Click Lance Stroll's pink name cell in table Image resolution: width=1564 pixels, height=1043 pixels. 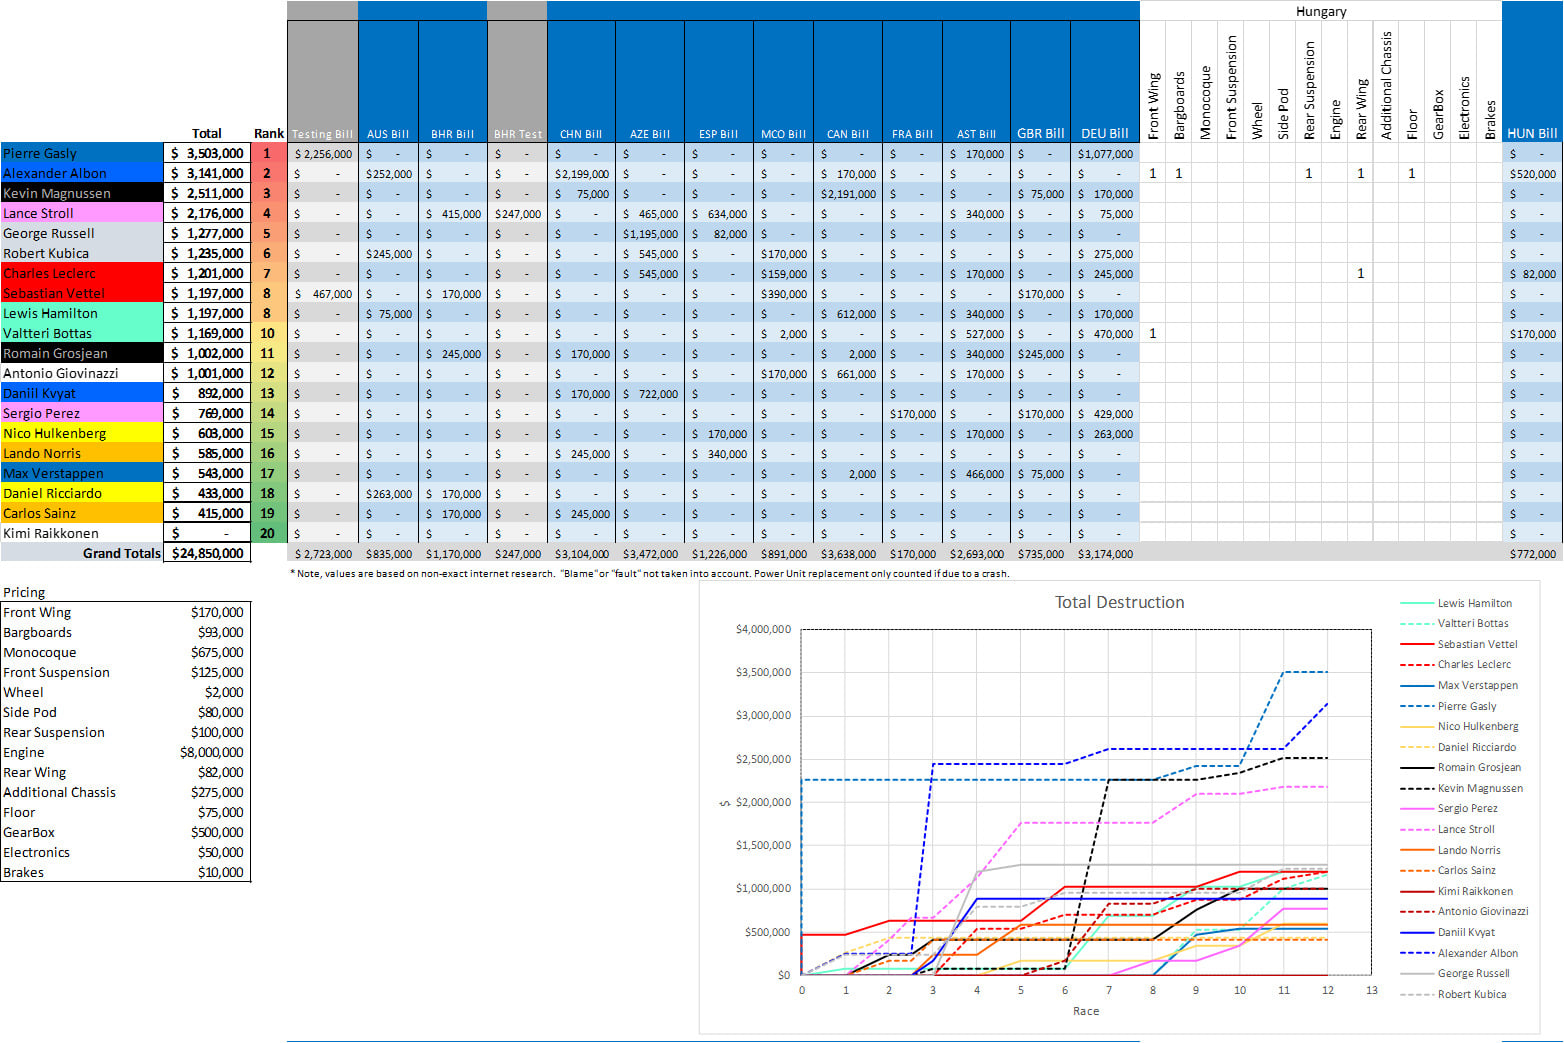pyautogui.click(x=82, y=213)
